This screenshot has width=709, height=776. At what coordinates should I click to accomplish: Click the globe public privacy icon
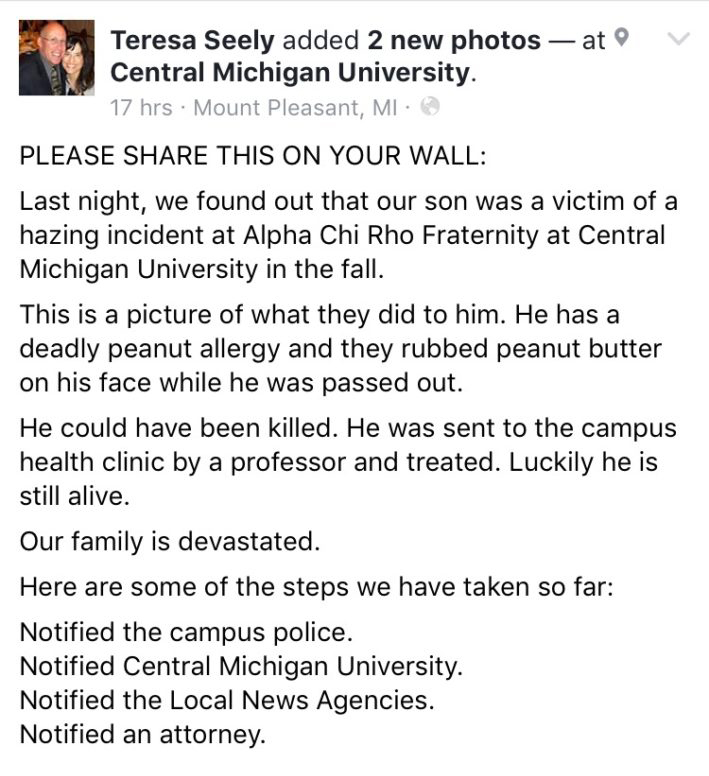(x=429, y=106)
